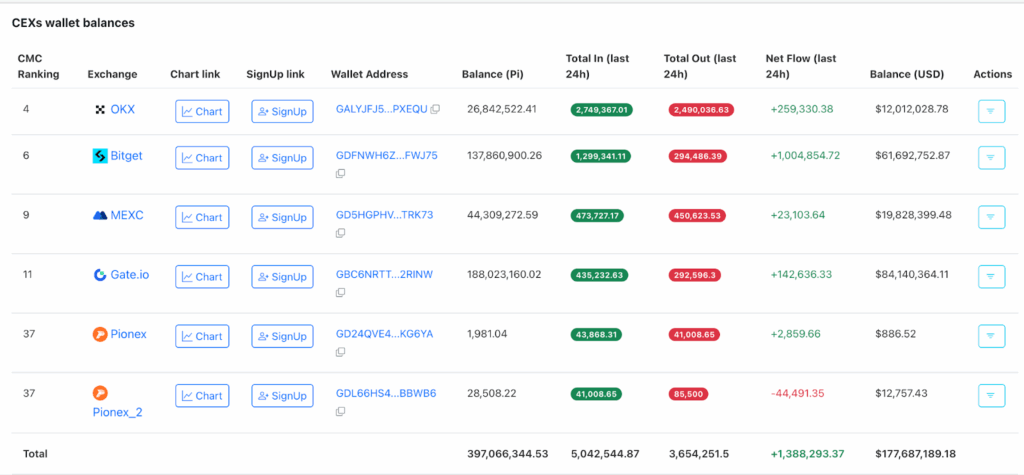Copy the Bitget wallet address icon
This screenshot has width=1024, height=475.
[340, 174]
